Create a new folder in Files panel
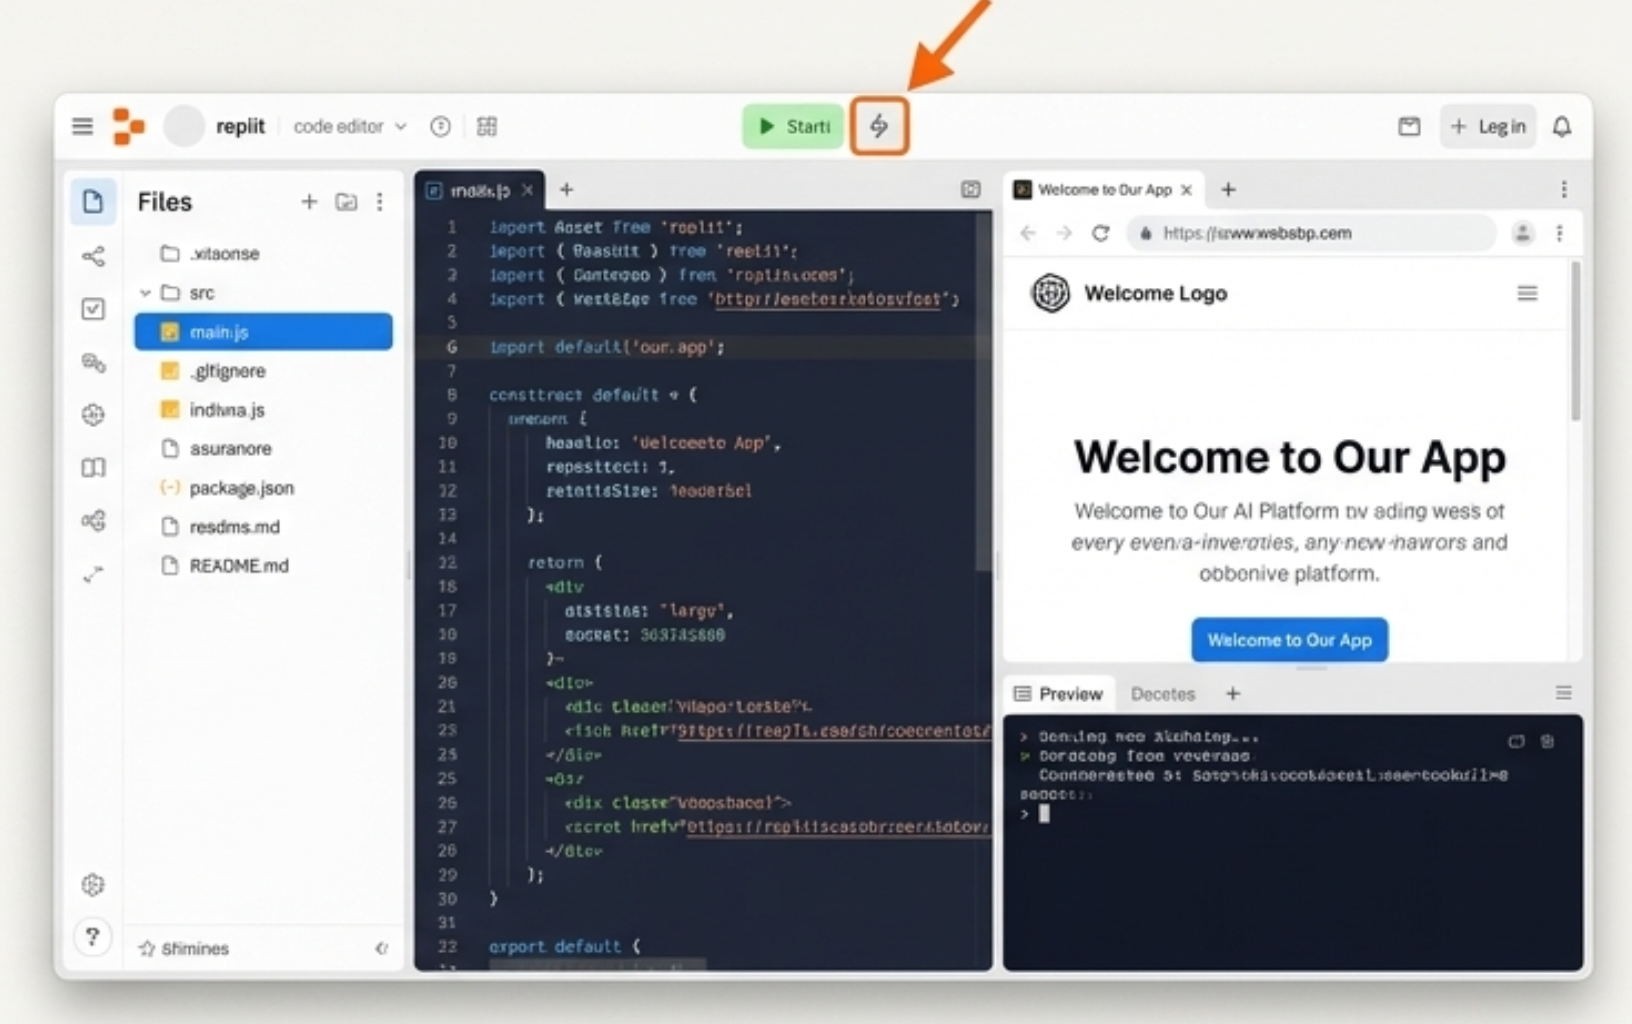Screen dimensions: 1632x1024 (x=346, y=202)
